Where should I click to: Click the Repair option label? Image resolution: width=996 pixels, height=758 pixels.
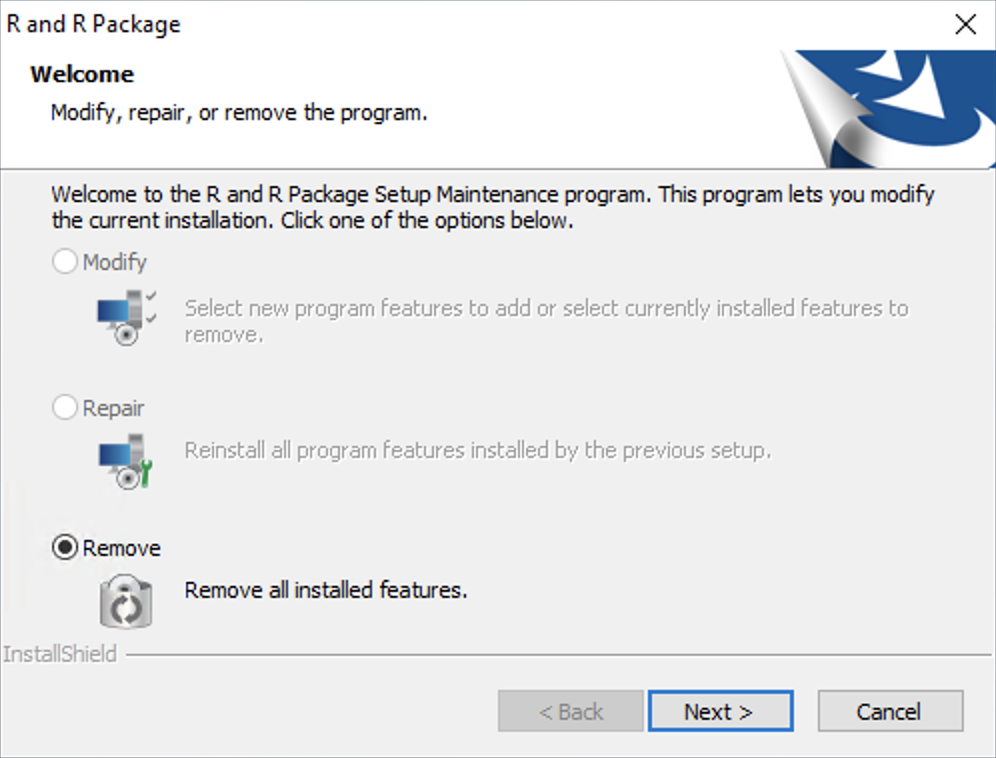(x=114, y=408)
